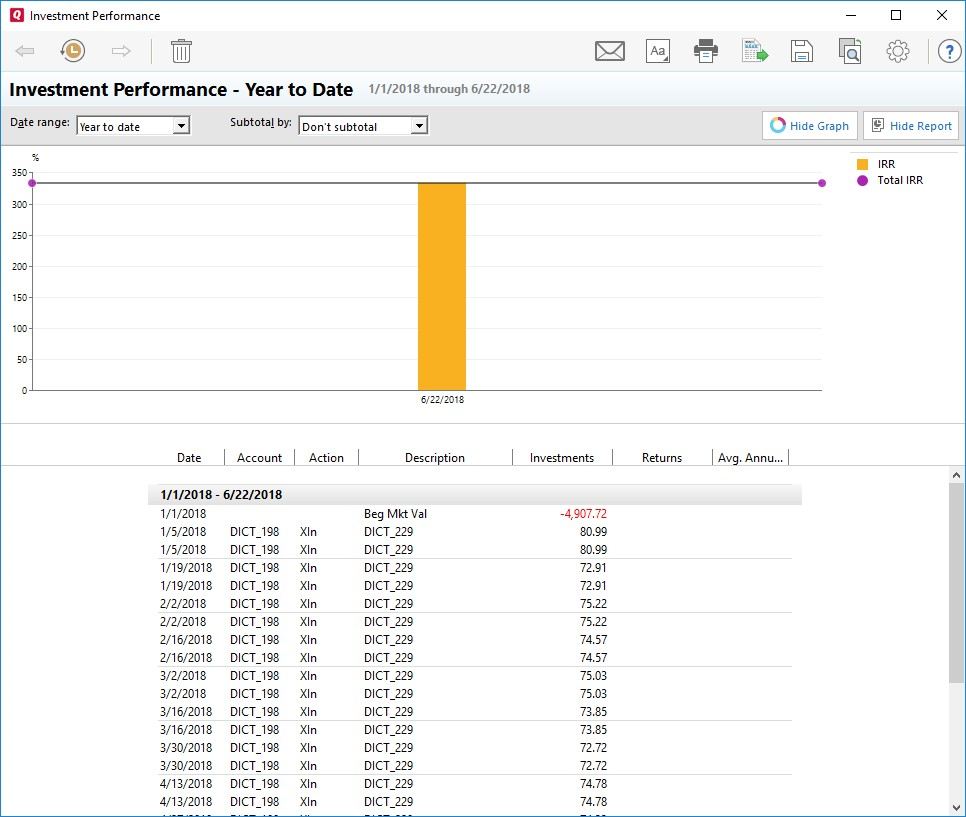
Task: Click the trash can delete icon
Action: pyautogui.click(x=181, y=51)
